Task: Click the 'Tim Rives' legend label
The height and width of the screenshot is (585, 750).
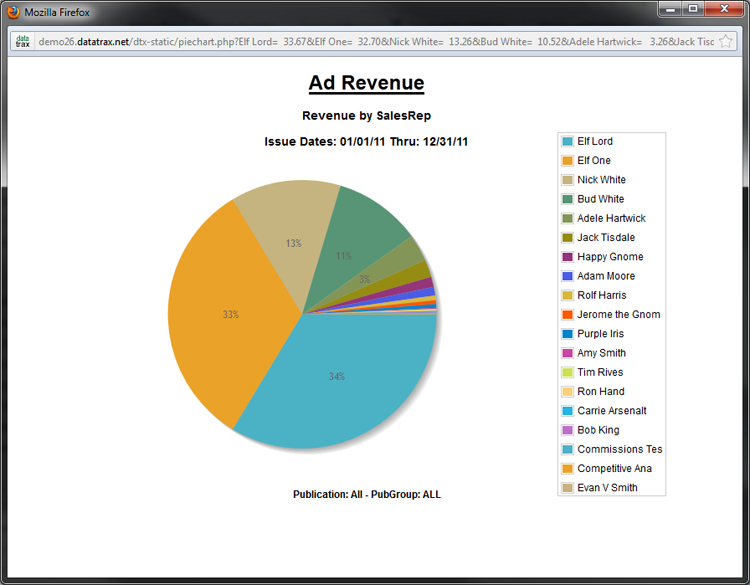Action: coord(600,372)
